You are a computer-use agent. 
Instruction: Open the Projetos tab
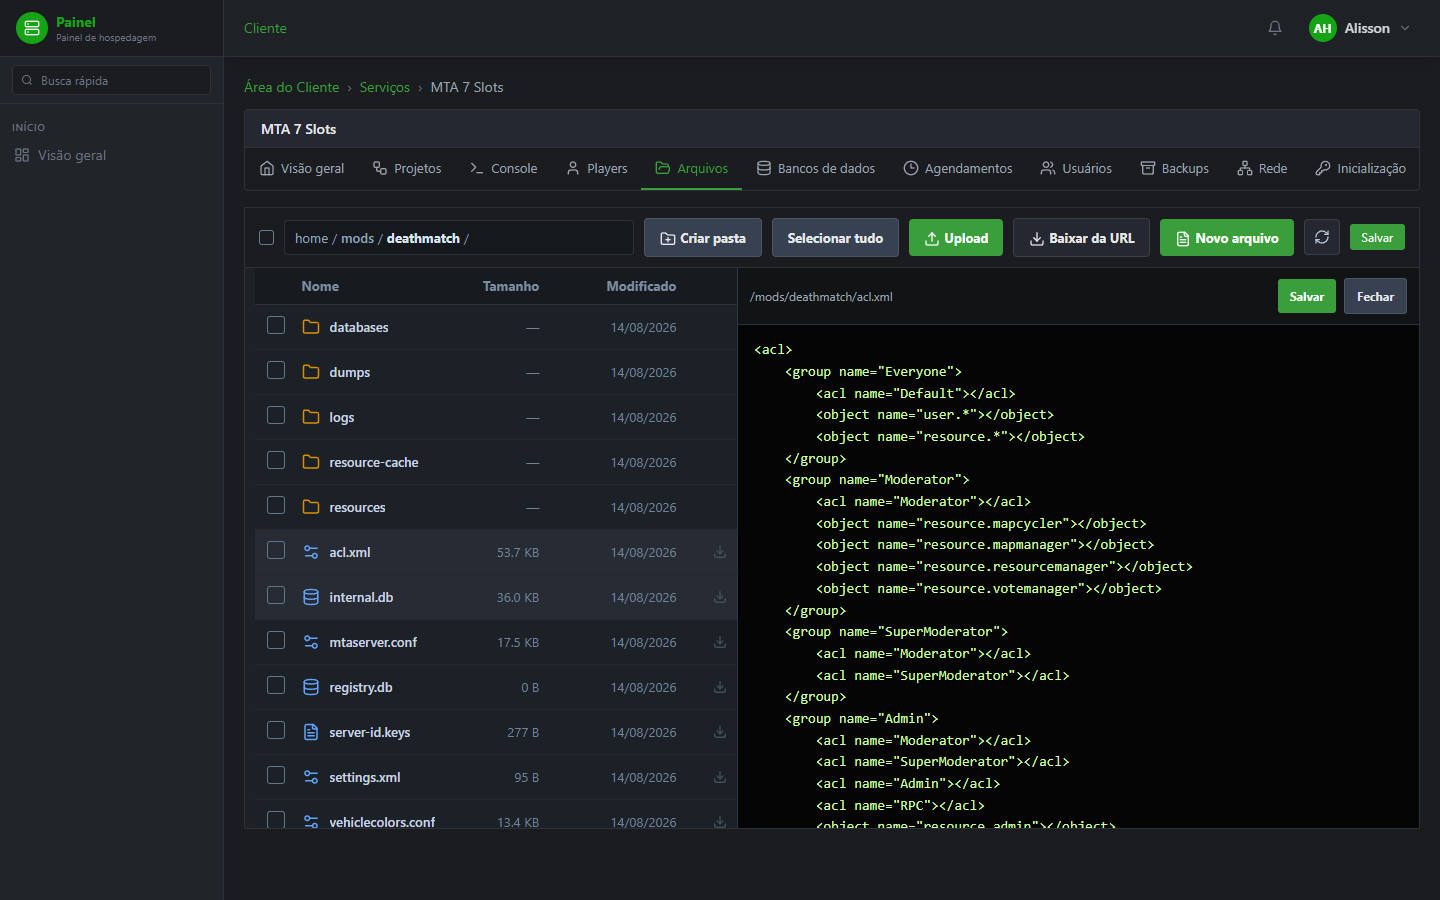[407, 168]
